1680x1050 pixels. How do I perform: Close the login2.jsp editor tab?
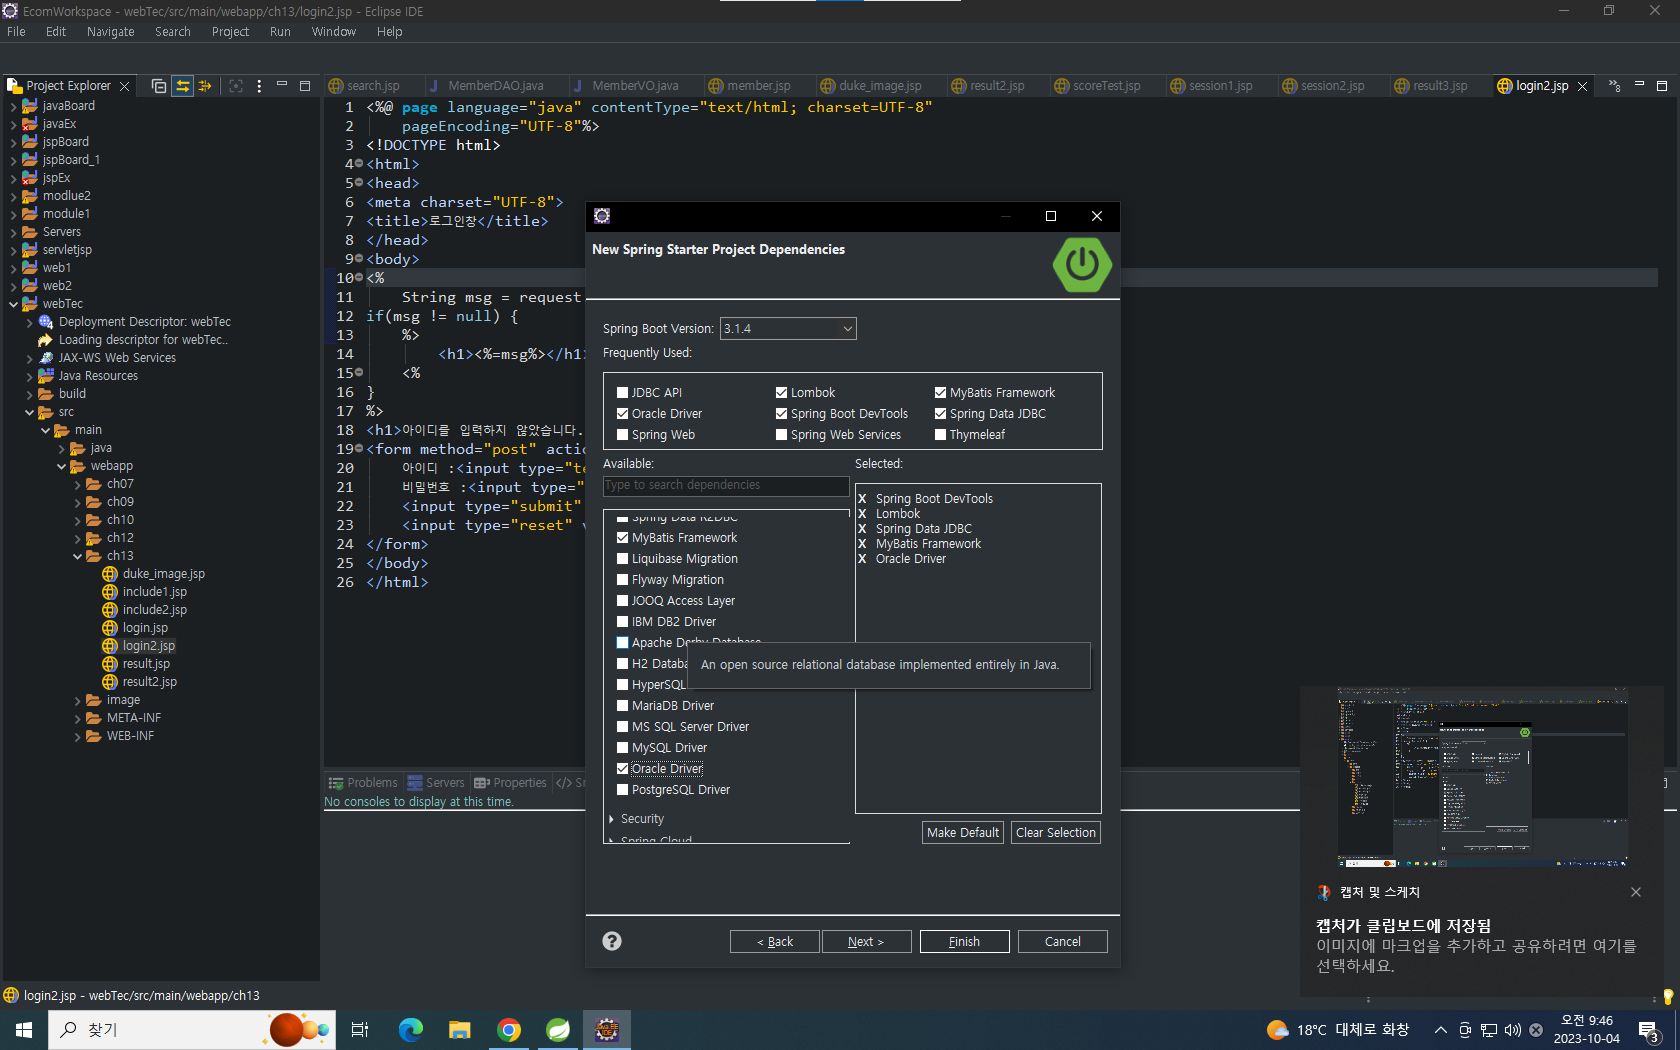1582,86
